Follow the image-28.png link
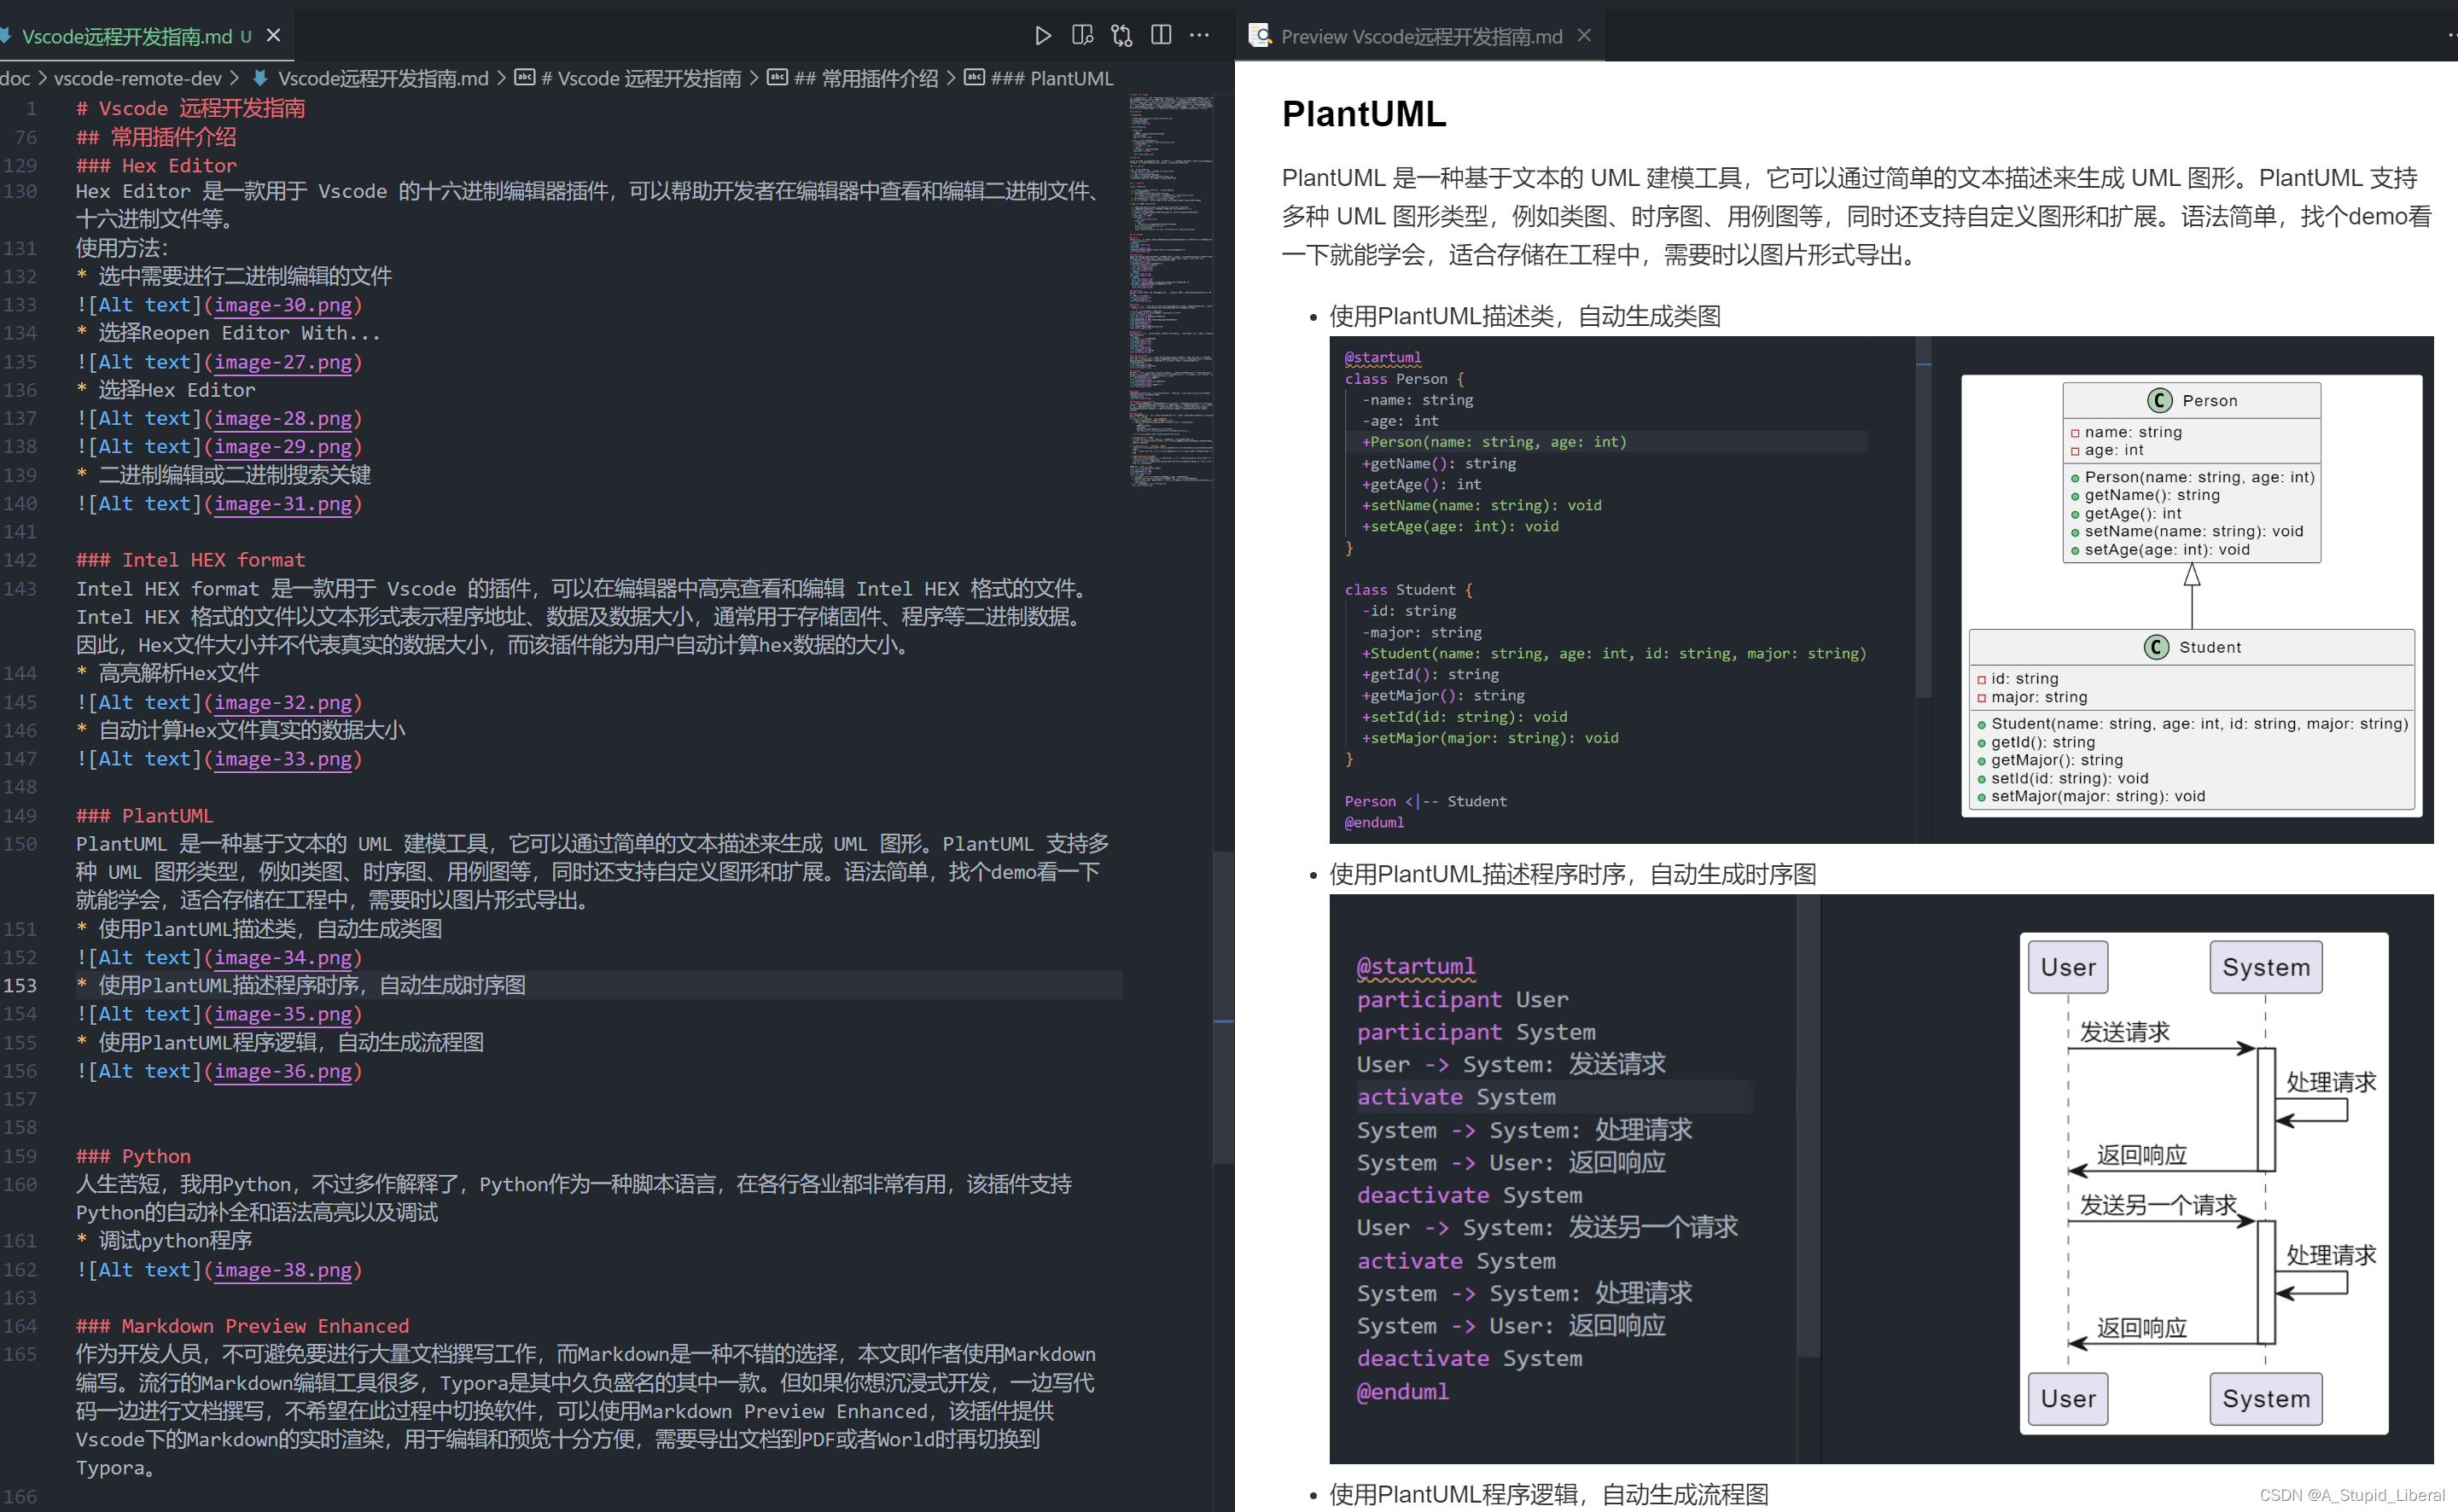Viewport: 2458px width, 1512px height. pos(283,419)
